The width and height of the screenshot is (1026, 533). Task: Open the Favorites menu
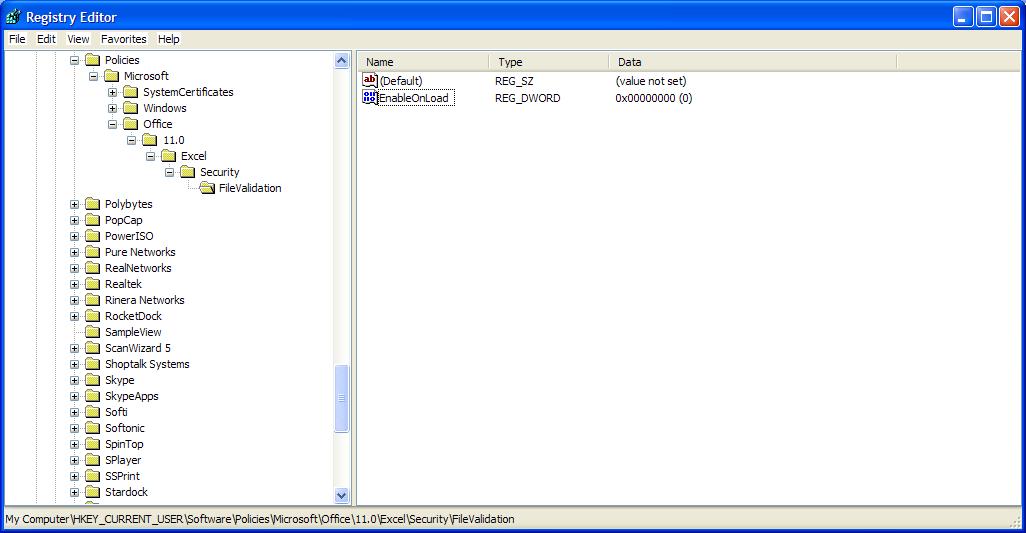(124, 39)
